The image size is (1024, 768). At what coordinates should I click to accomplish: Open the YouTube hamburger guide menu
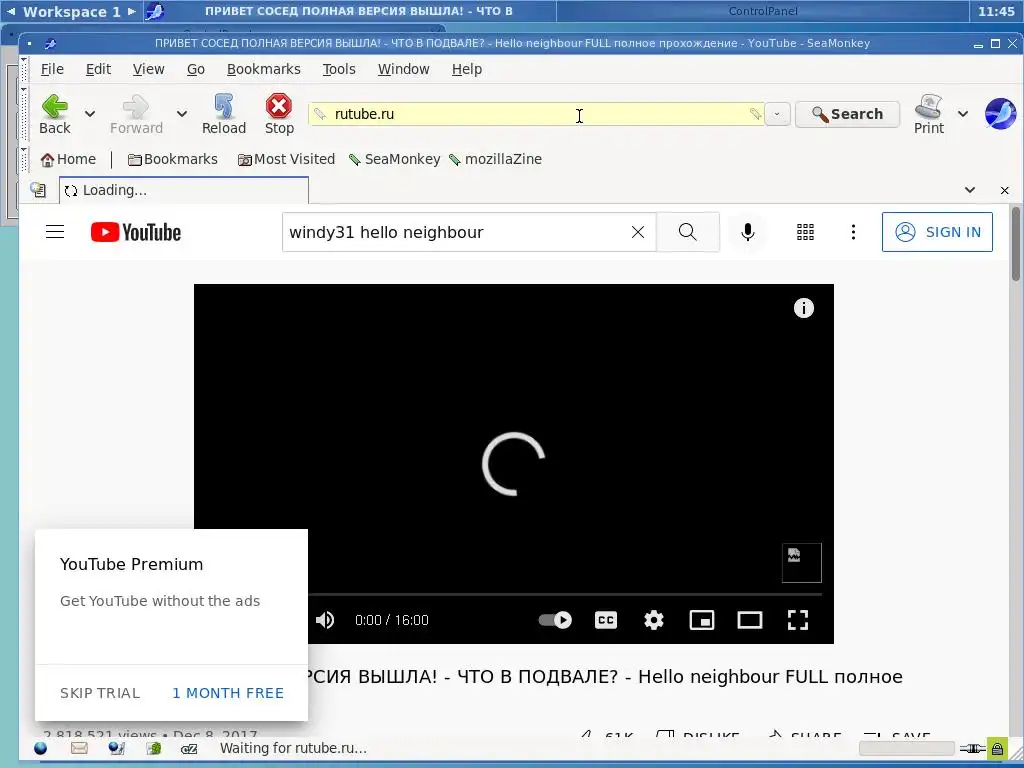pyautogui.click(x=55, y=232)
